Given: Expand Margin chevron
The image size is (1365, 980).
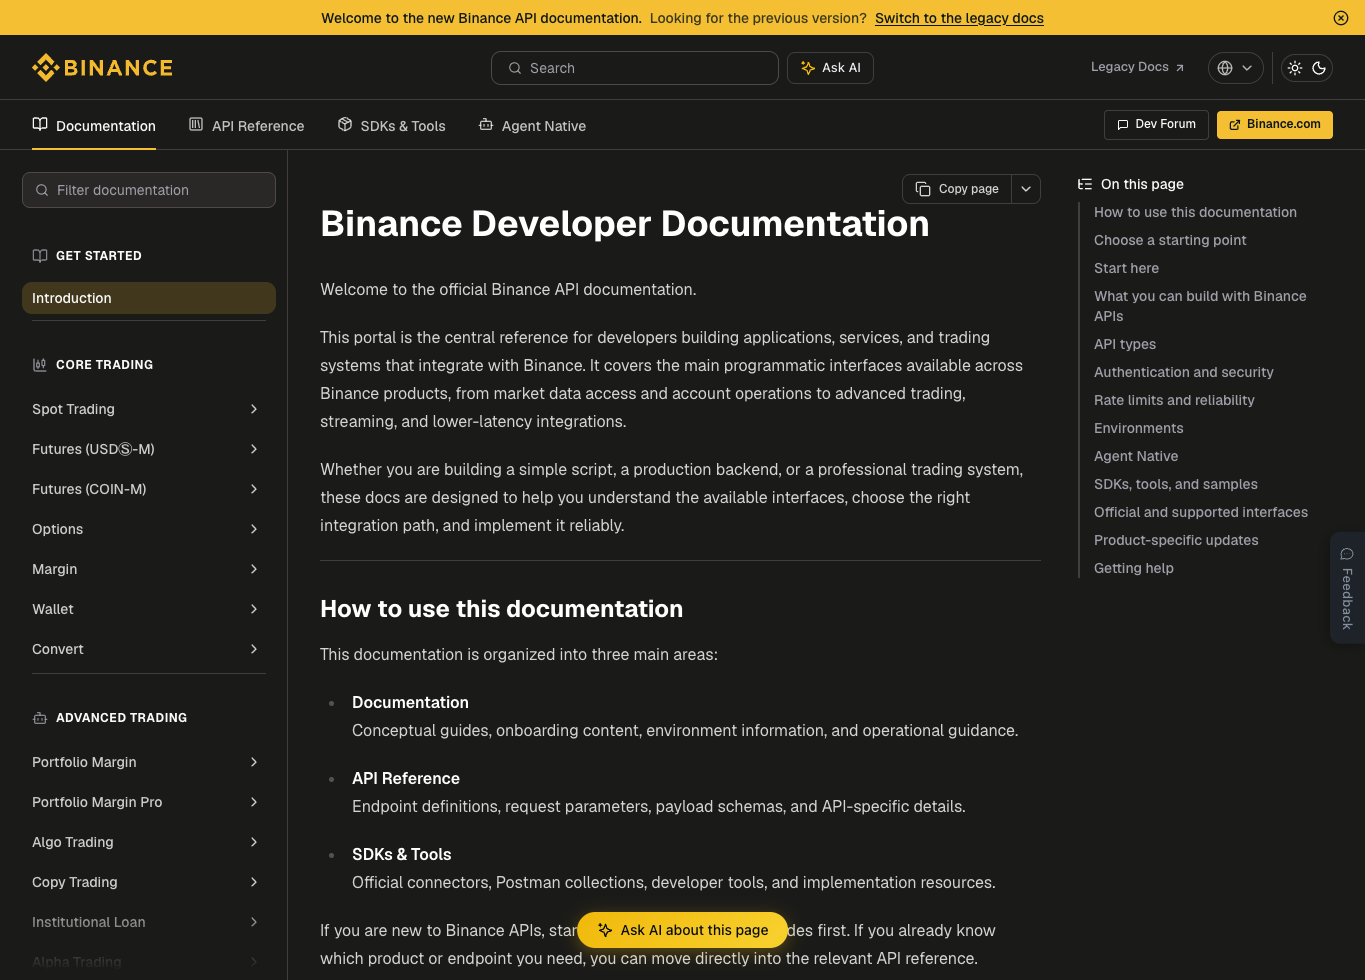Looking at the screenshot, I should [x=254, y=569].
